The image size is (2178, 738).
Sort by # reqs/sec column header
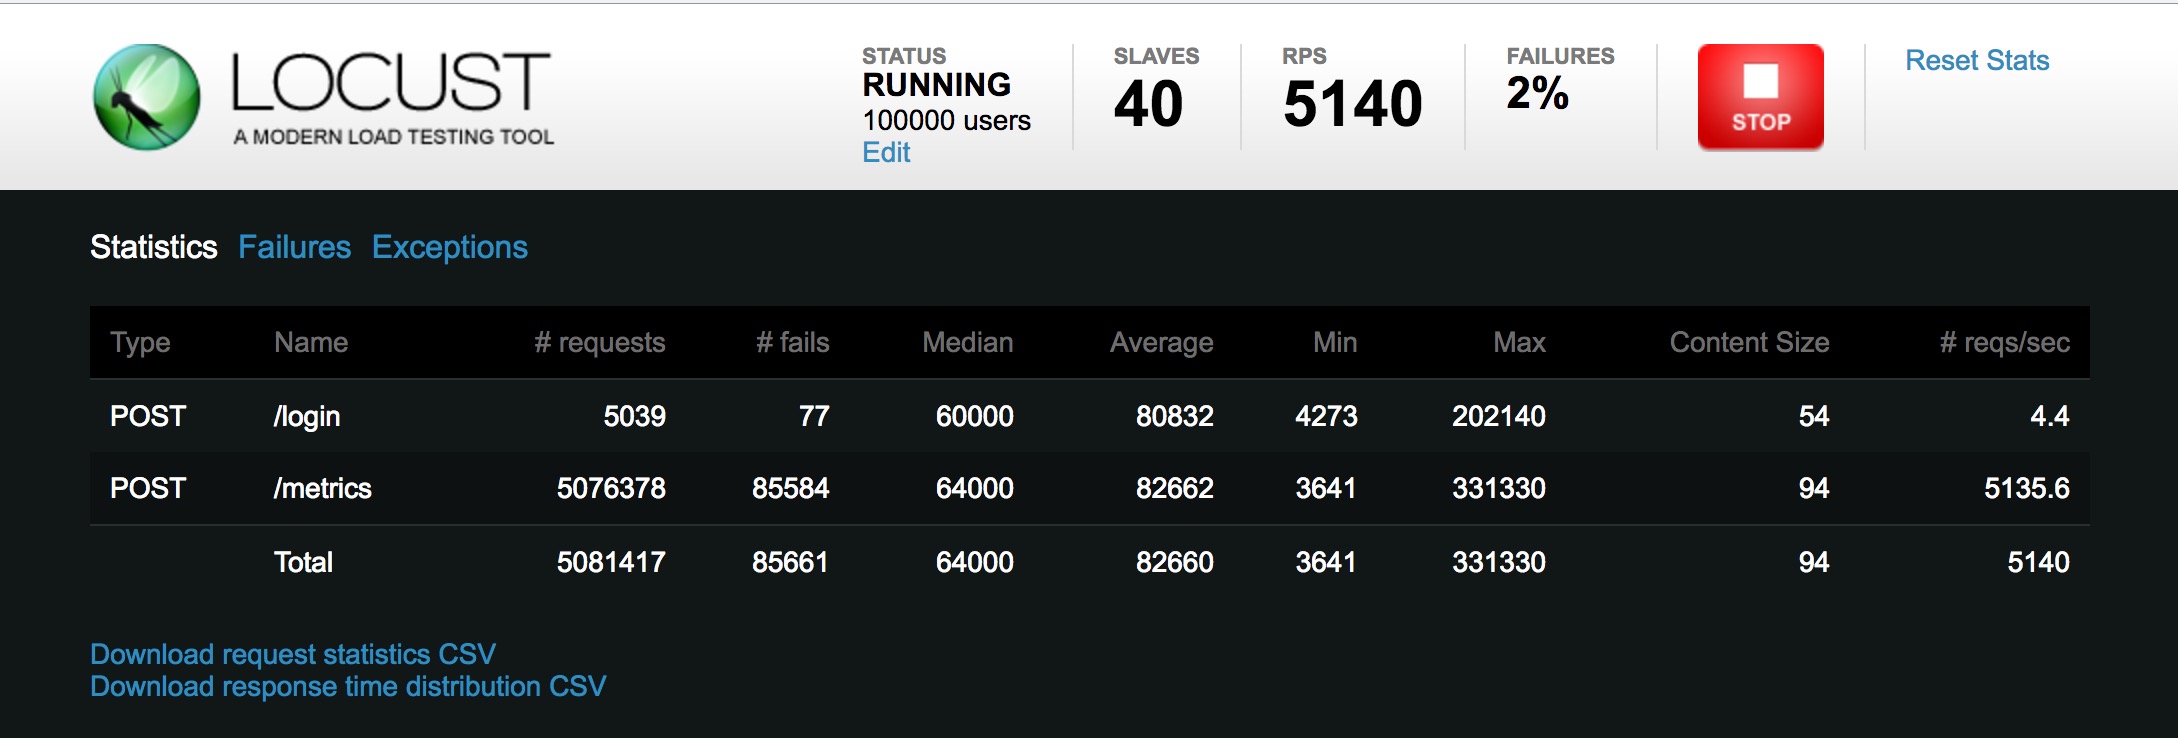tap(2004, 343)
